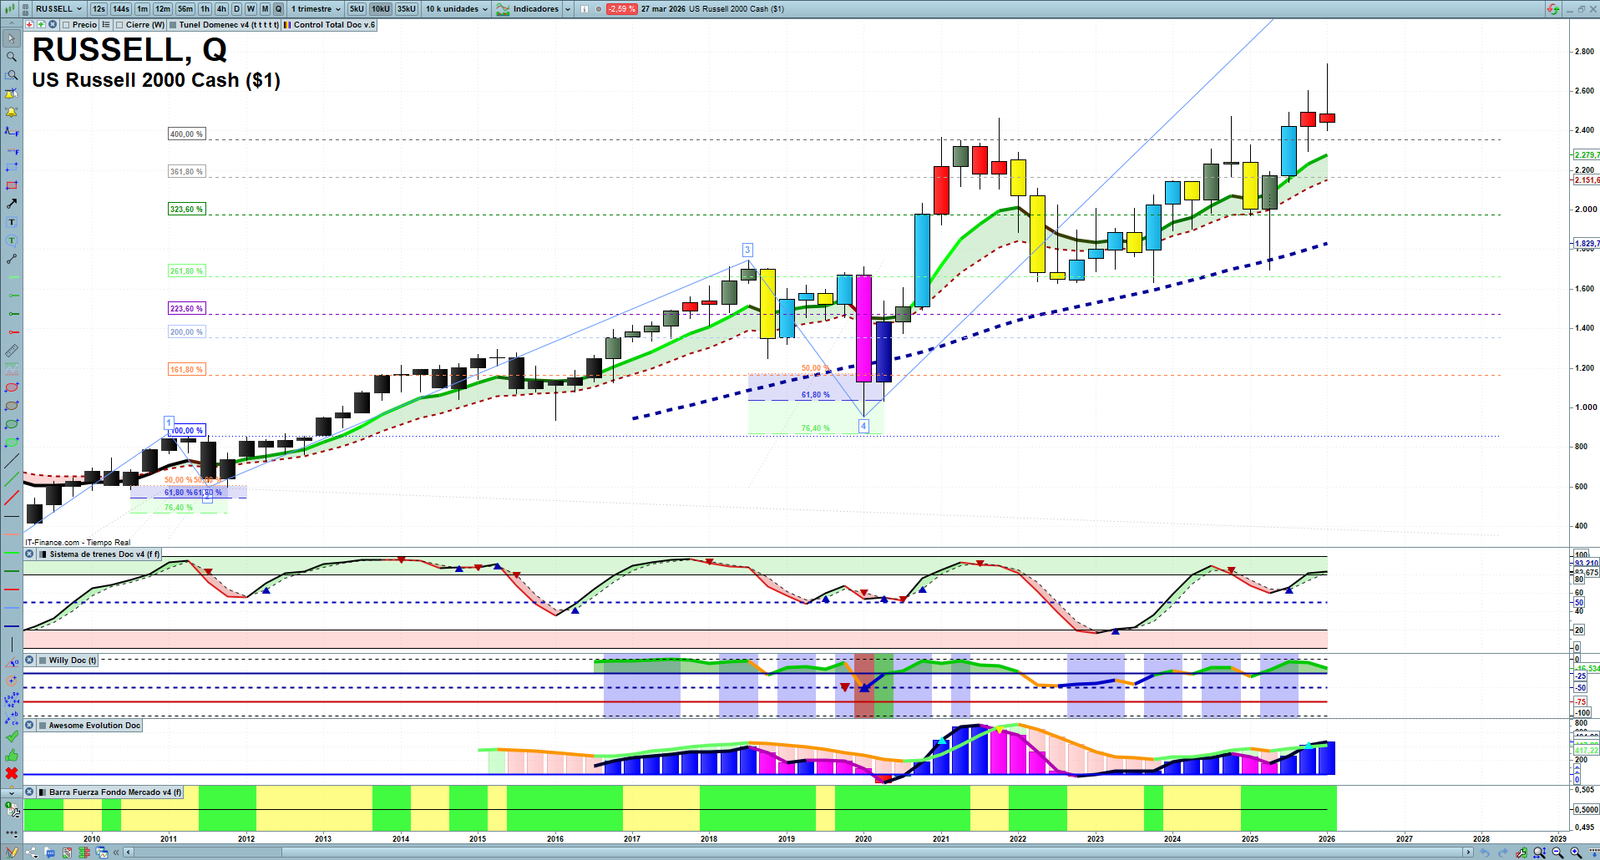
Task: Select the 56m timeframe button
Action: [185, 9]
